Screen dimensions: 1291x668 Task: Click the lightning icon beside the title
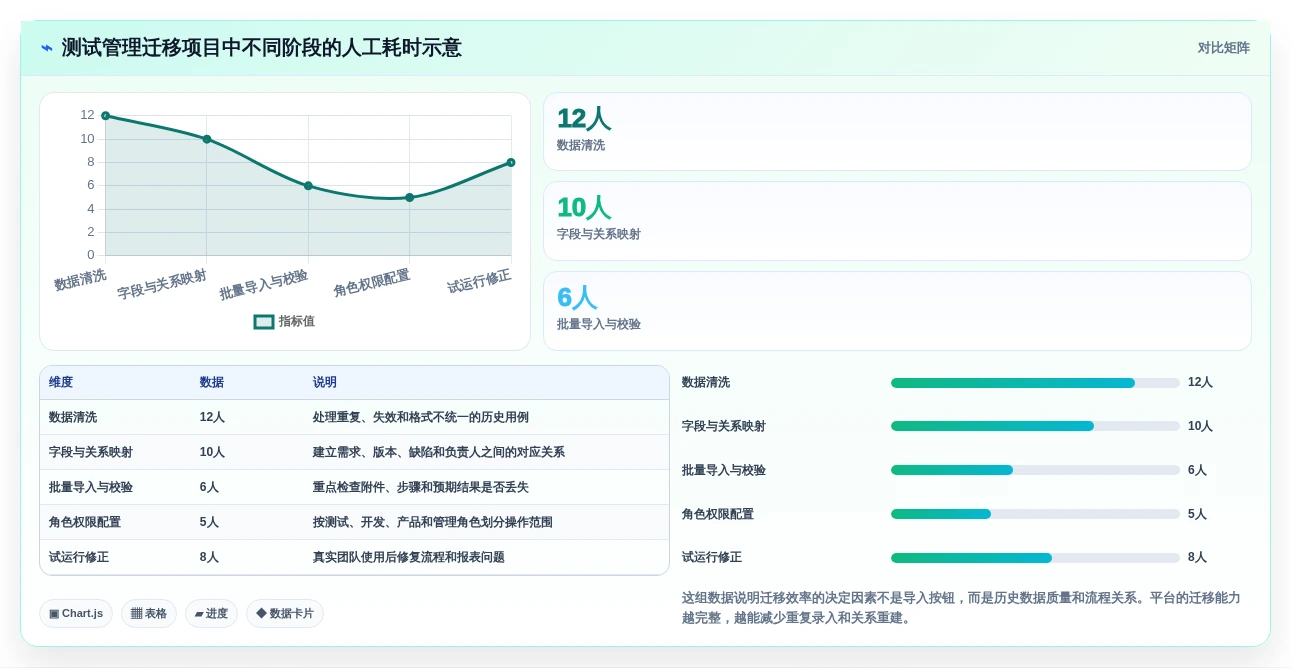[x=47, y=48]
